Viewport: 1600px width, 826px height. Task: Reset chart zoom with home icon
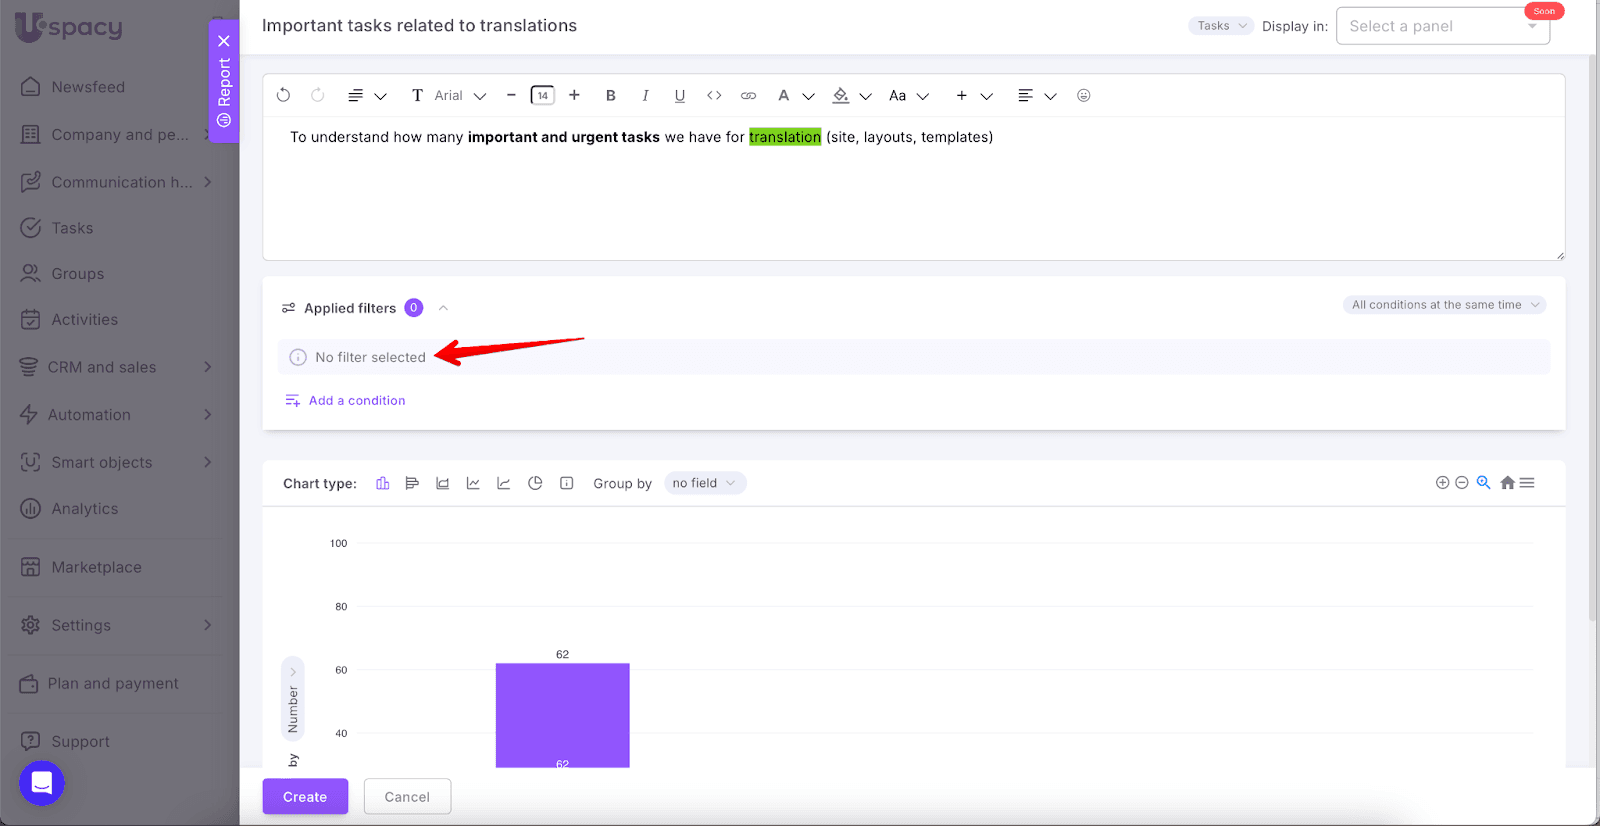point(1507,483)
